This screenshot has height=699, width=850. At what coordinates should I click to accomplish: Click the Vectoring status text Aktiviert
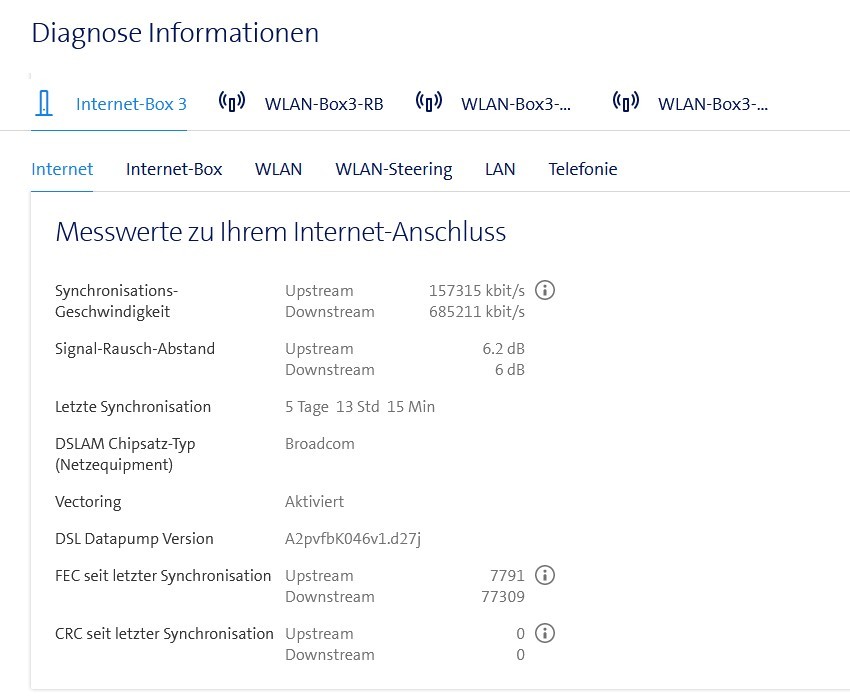pyautogui.click(x=314, y=501)
